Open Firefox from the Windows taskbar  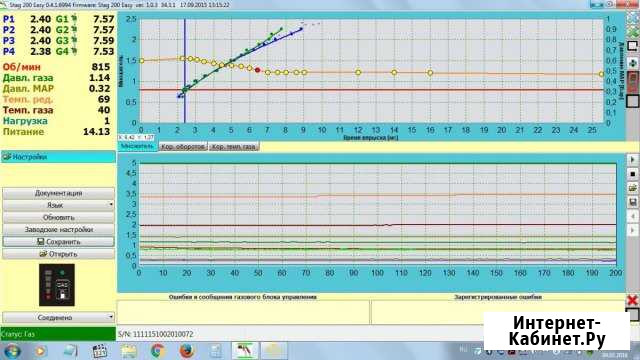point(186,351)
